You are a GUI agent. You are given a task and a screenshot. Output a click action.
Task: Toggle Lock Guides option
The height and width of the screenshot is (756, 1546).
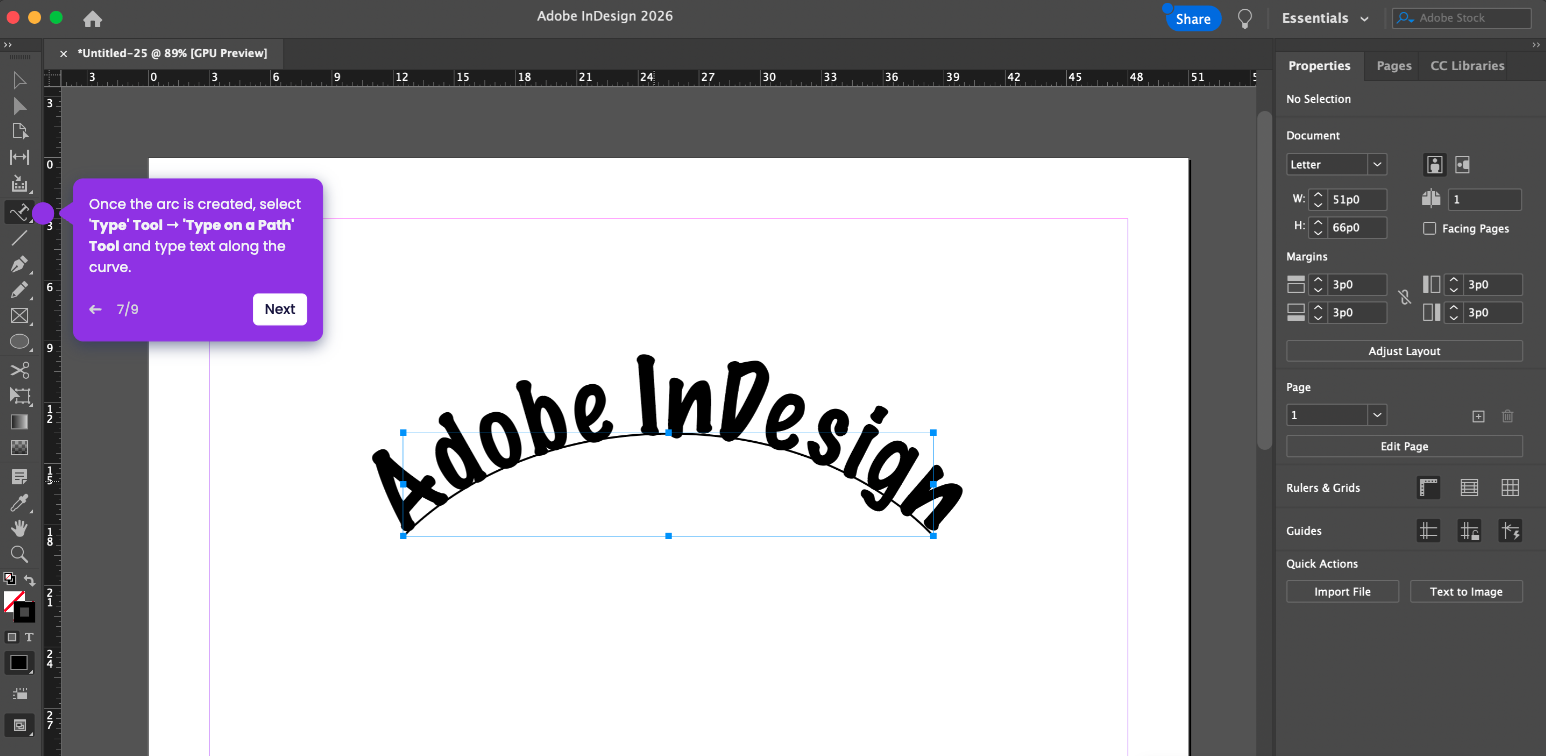(1469, 531)
